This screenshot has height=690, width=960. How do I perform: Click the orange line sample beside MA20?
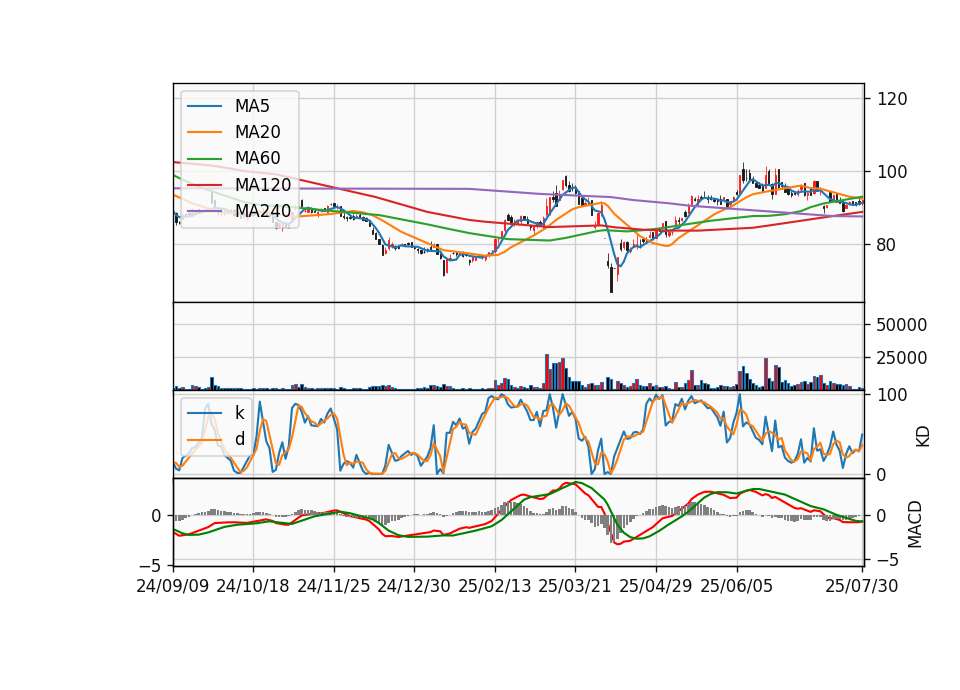pos(204,132)
